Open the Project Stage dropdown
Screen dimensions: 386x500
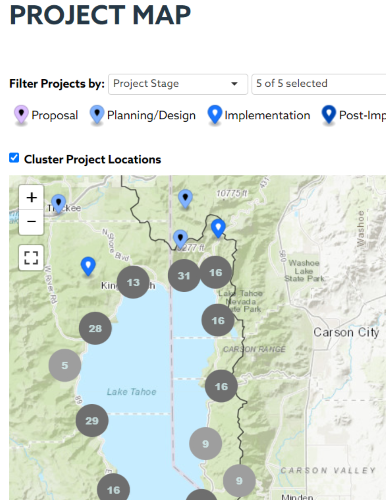click(178, 84)
